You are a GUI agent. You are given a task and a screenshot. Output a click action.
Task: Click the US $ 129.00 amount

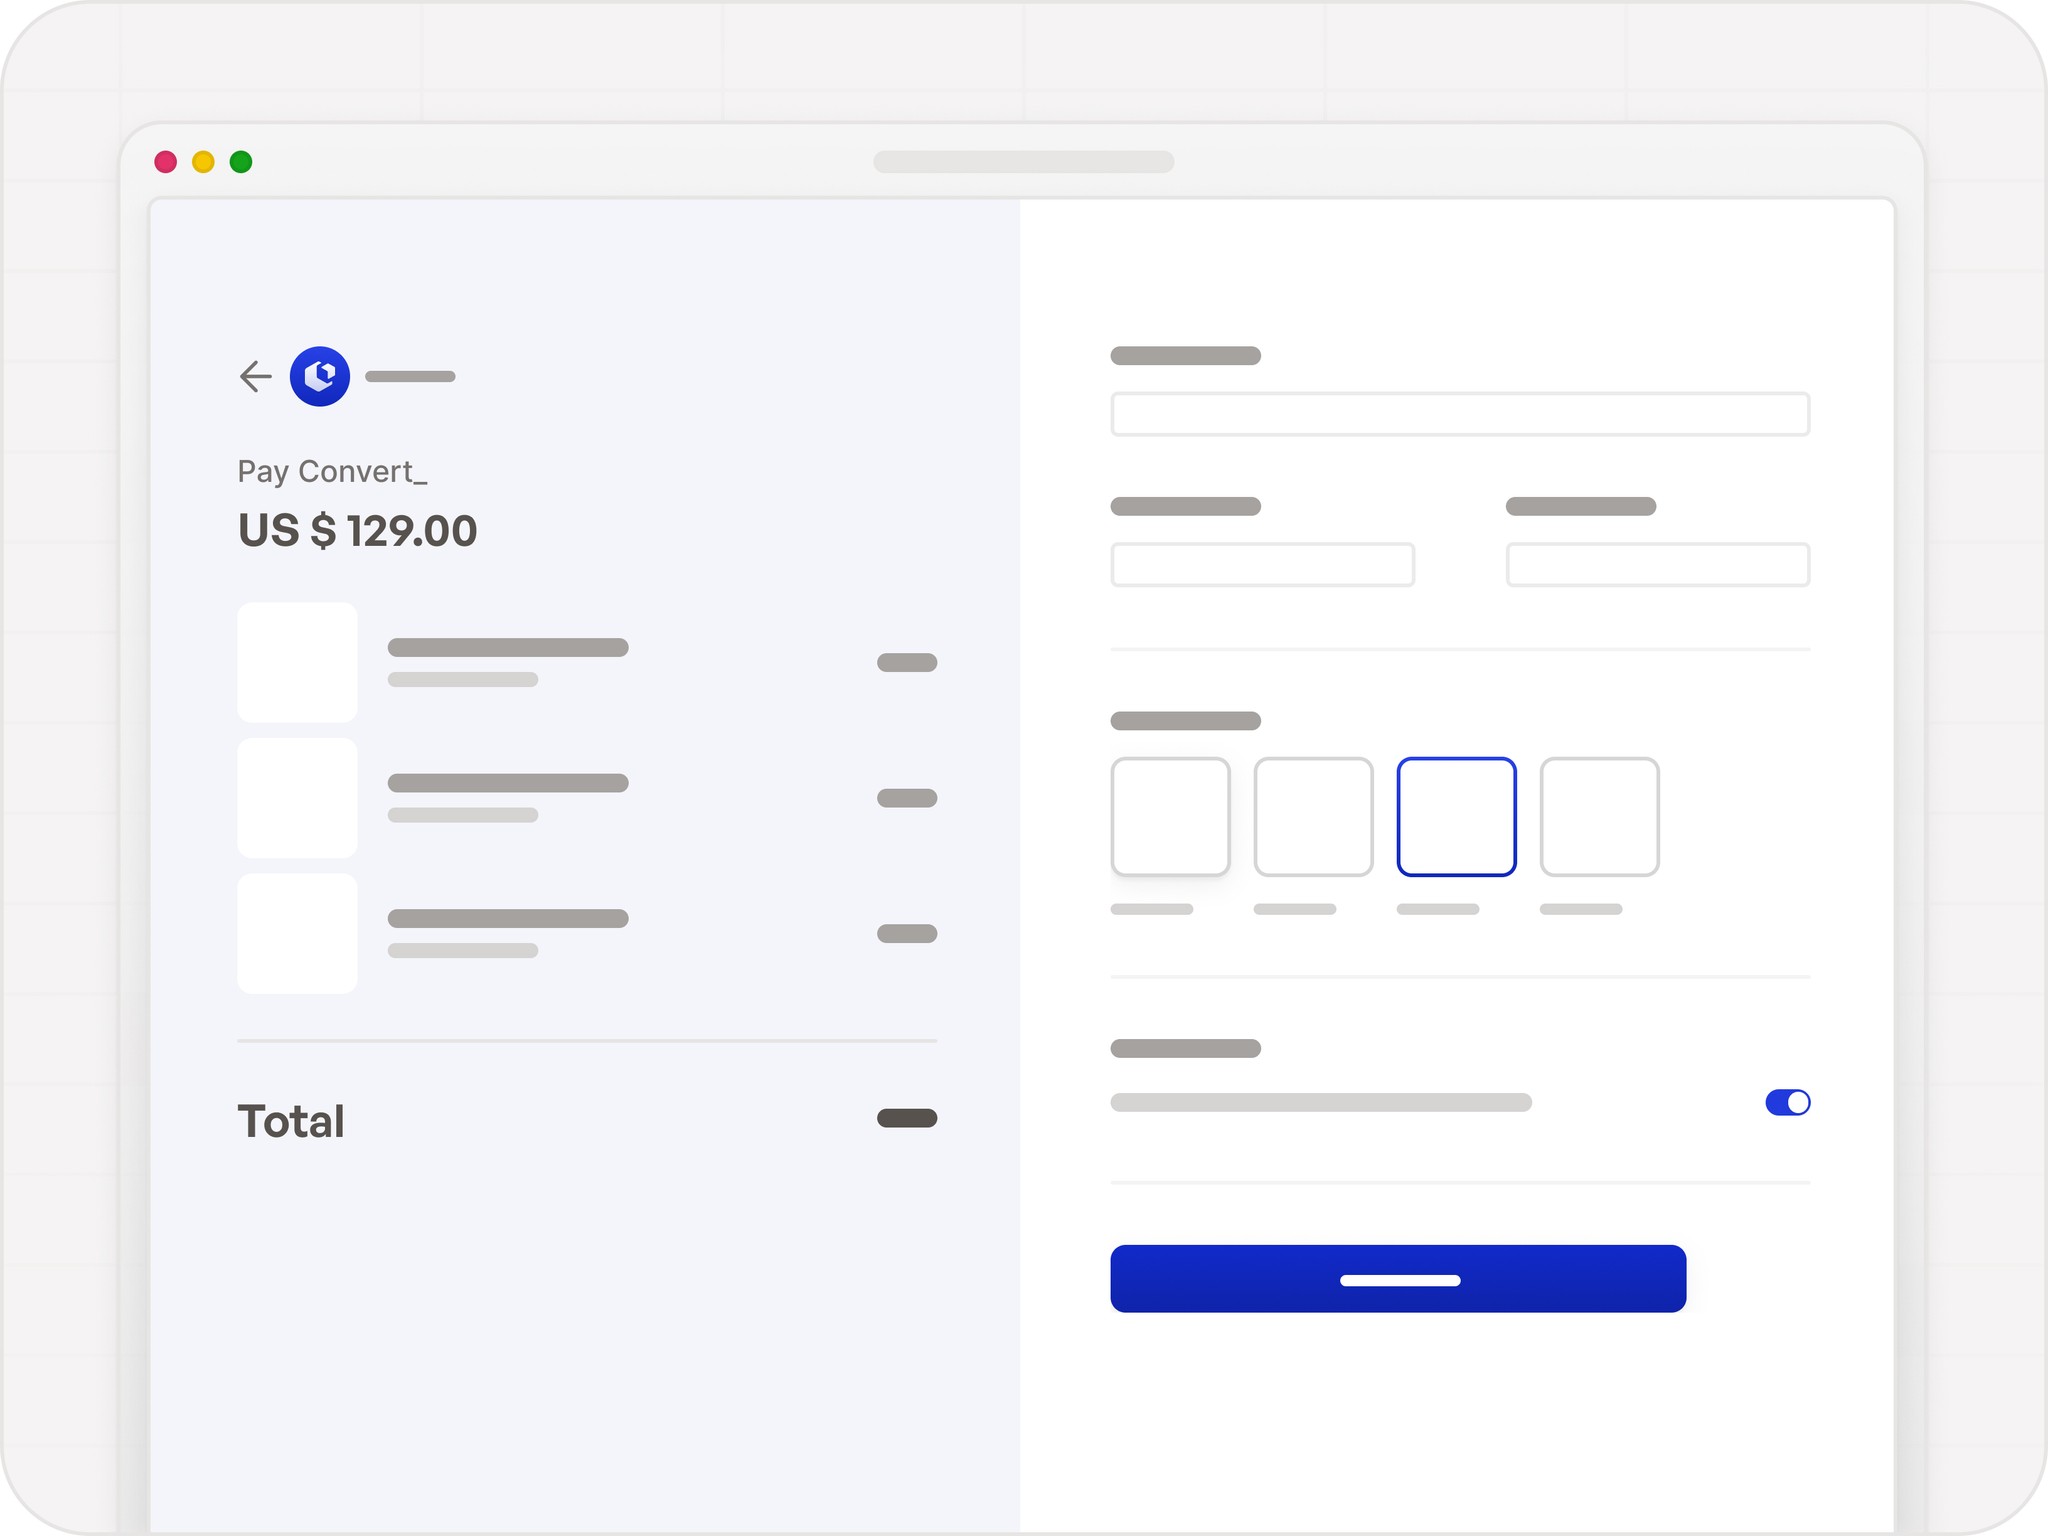[357, 531]
